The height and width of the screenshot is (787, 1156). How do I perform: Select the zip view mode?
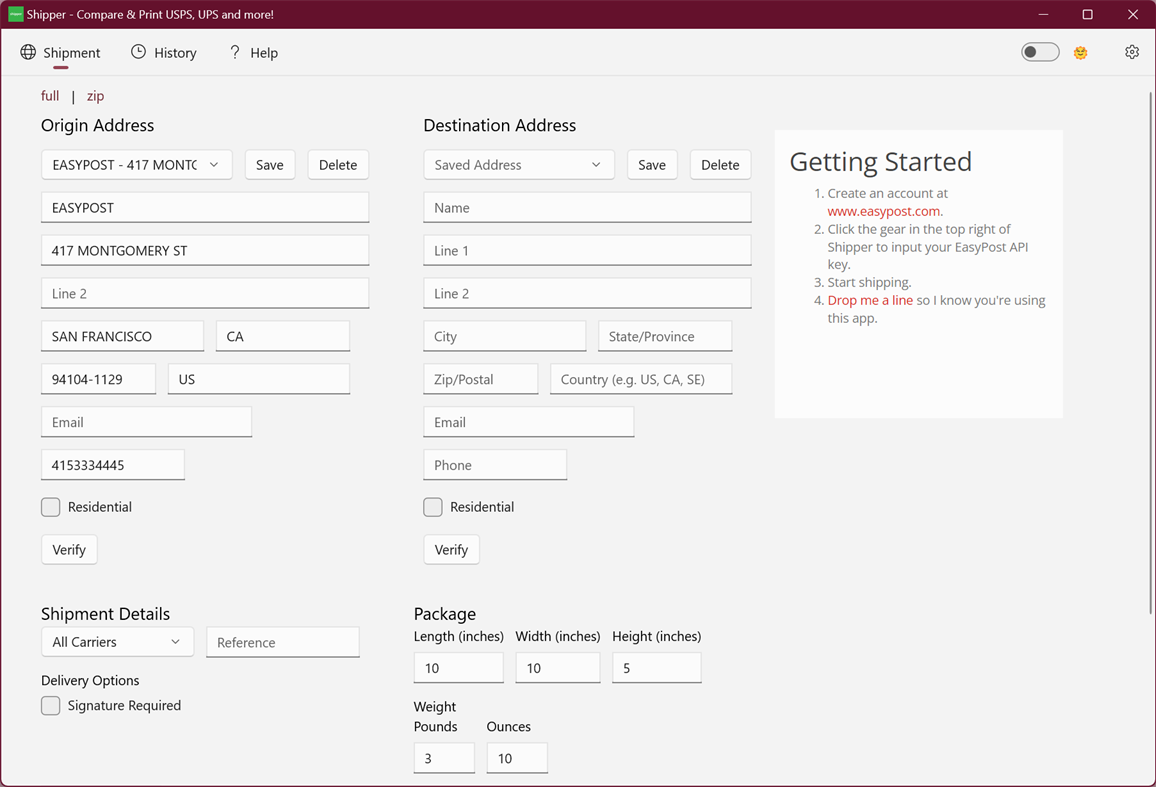point(95,95)
